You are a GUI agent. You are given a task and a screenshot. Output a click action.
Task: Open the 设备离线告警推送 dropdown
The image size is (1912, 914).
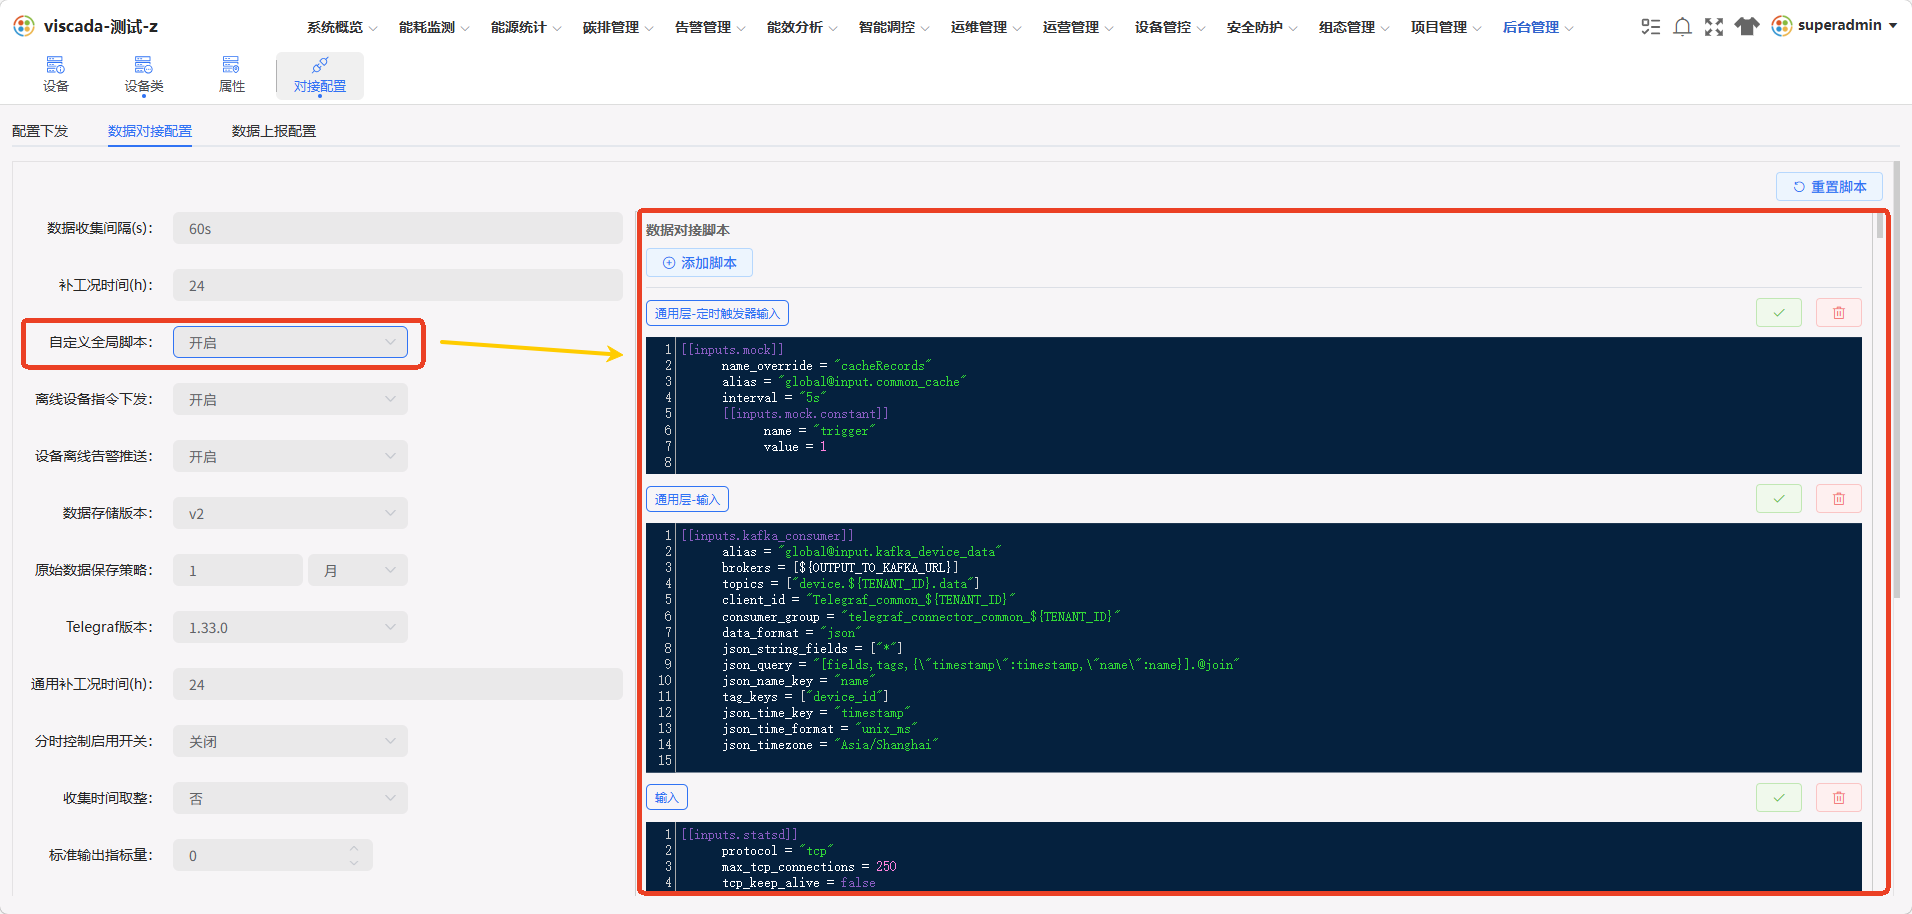click(x=290, y=456)
